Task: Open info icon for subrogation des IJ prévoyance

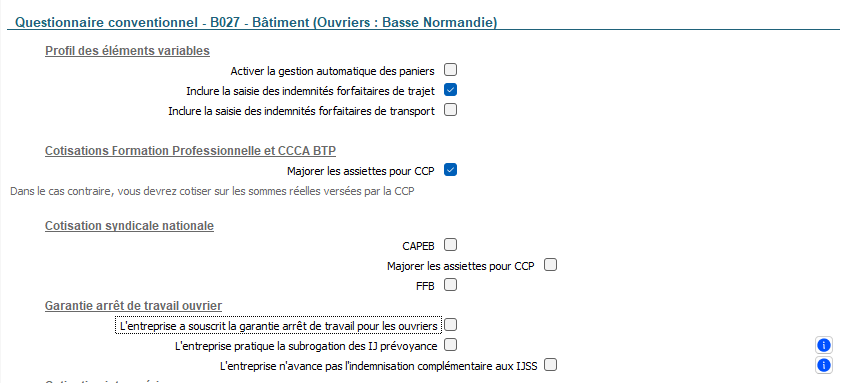Action: 823,345
